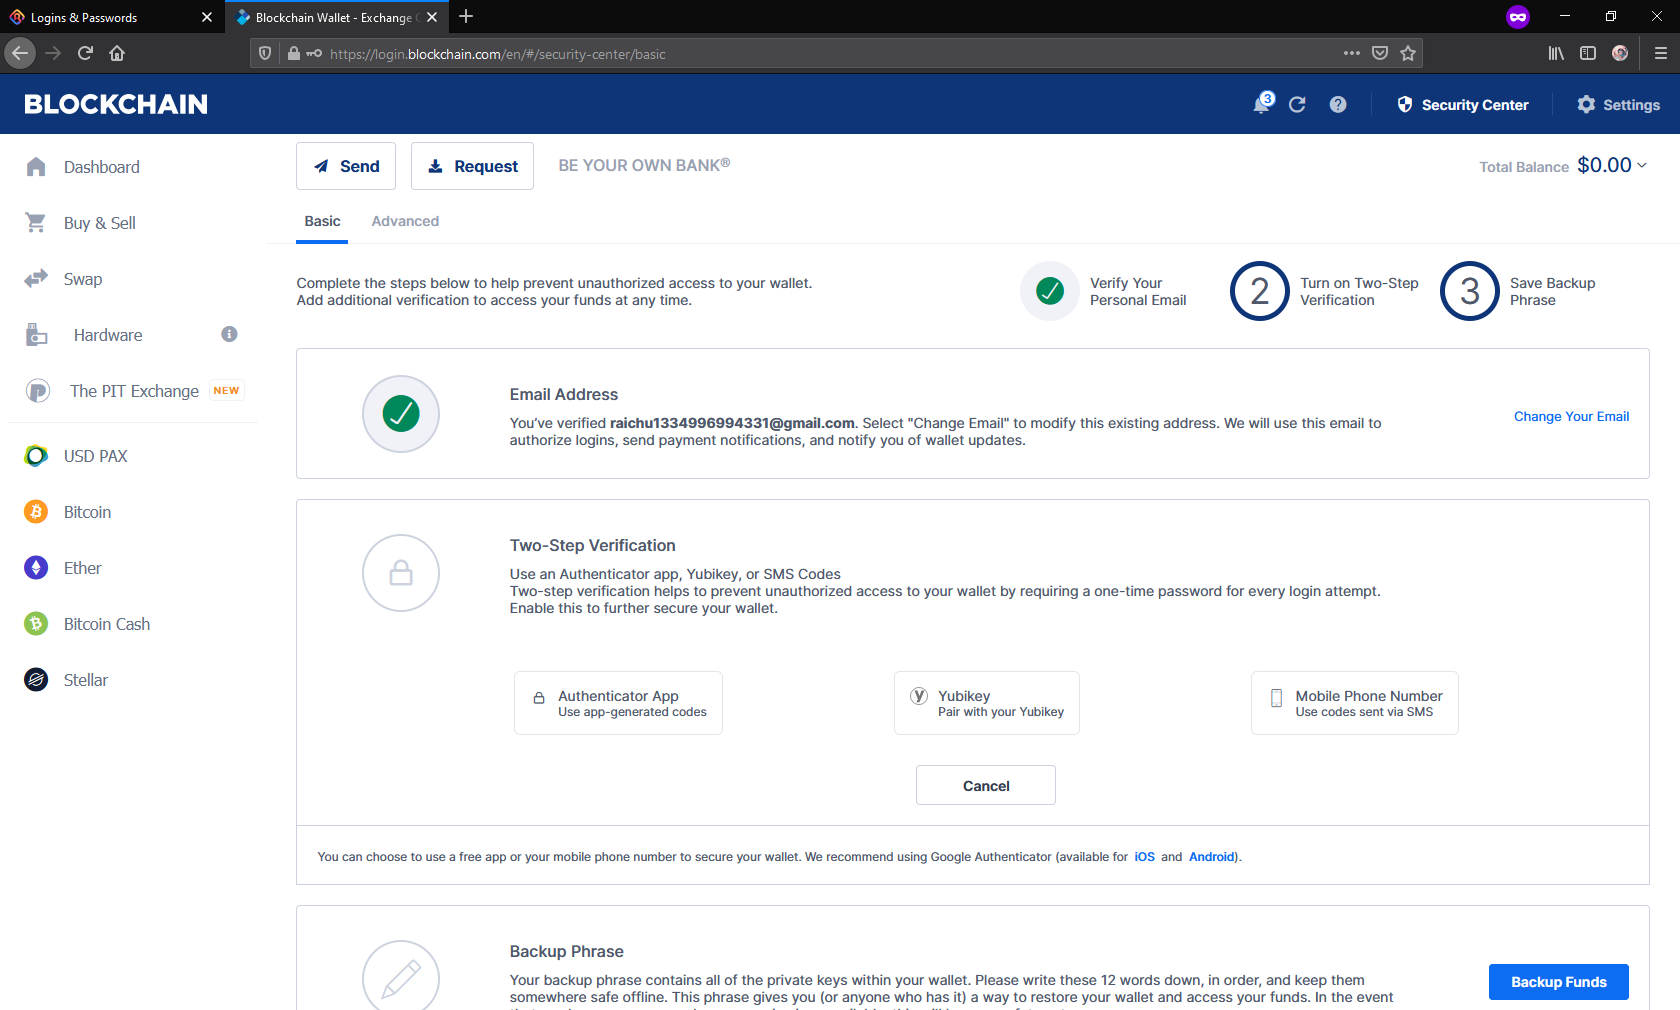Open the Android Google Authenticator link
Image resolution: width=1680 pixels, height=1010 pixels.
tap(1212, 857)
